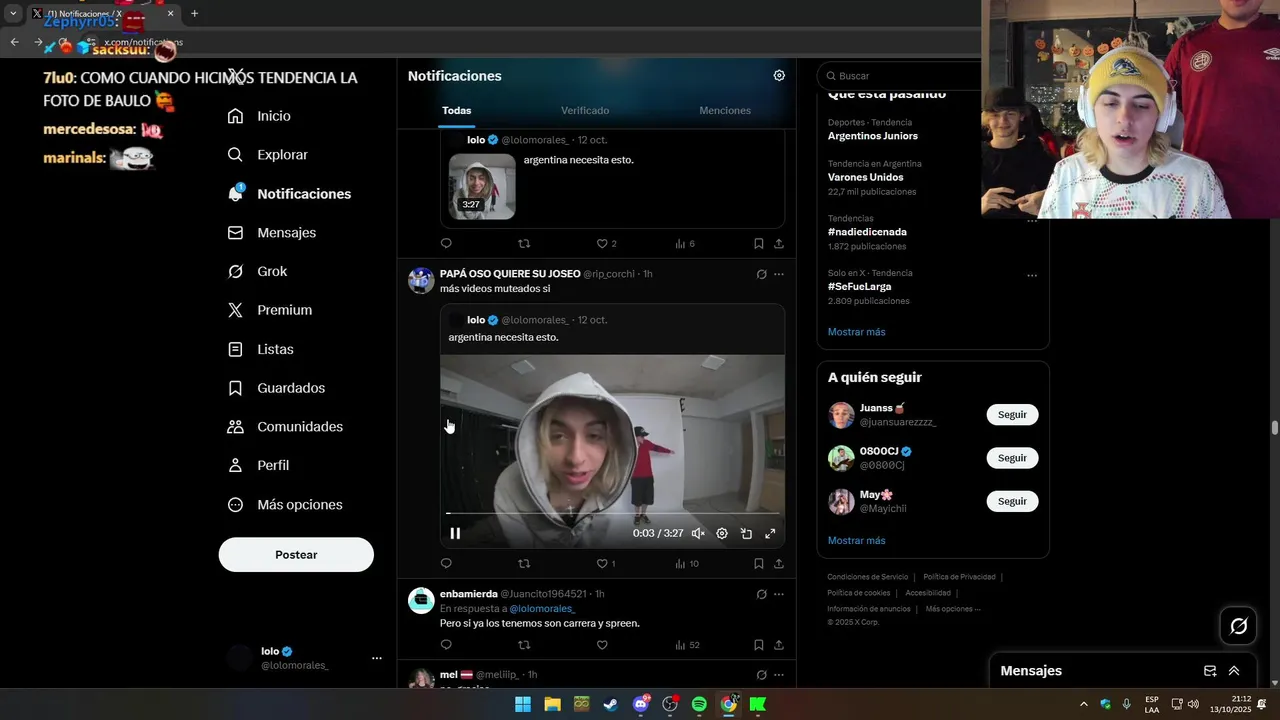Screen dimensions: 1280x720
Task: Open the floating Grok button
Action: 1238,626
